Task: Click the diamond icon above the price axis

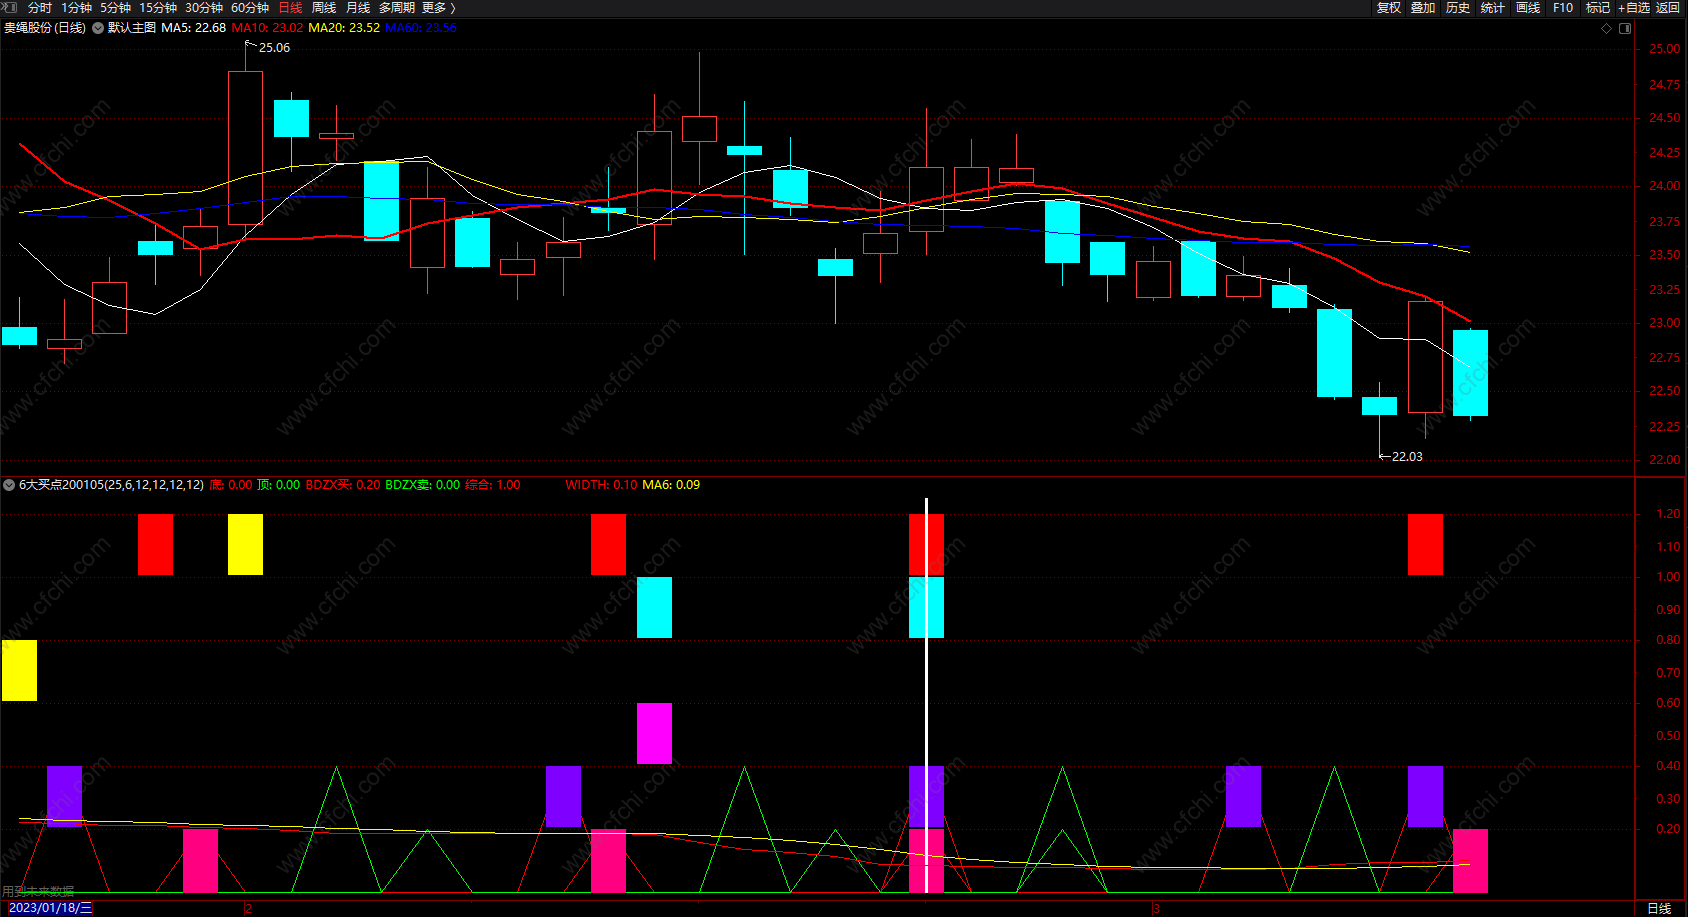Action: click(1607, 28)
